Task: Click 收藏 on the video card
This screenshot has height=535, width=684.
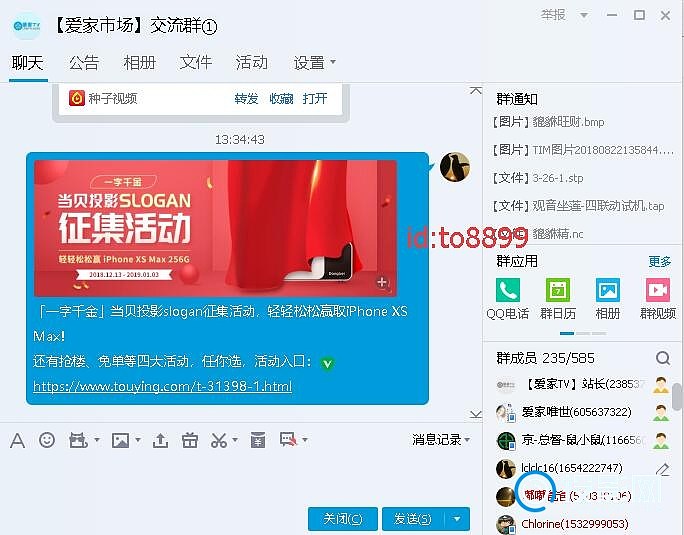Action: pos(281,99)
